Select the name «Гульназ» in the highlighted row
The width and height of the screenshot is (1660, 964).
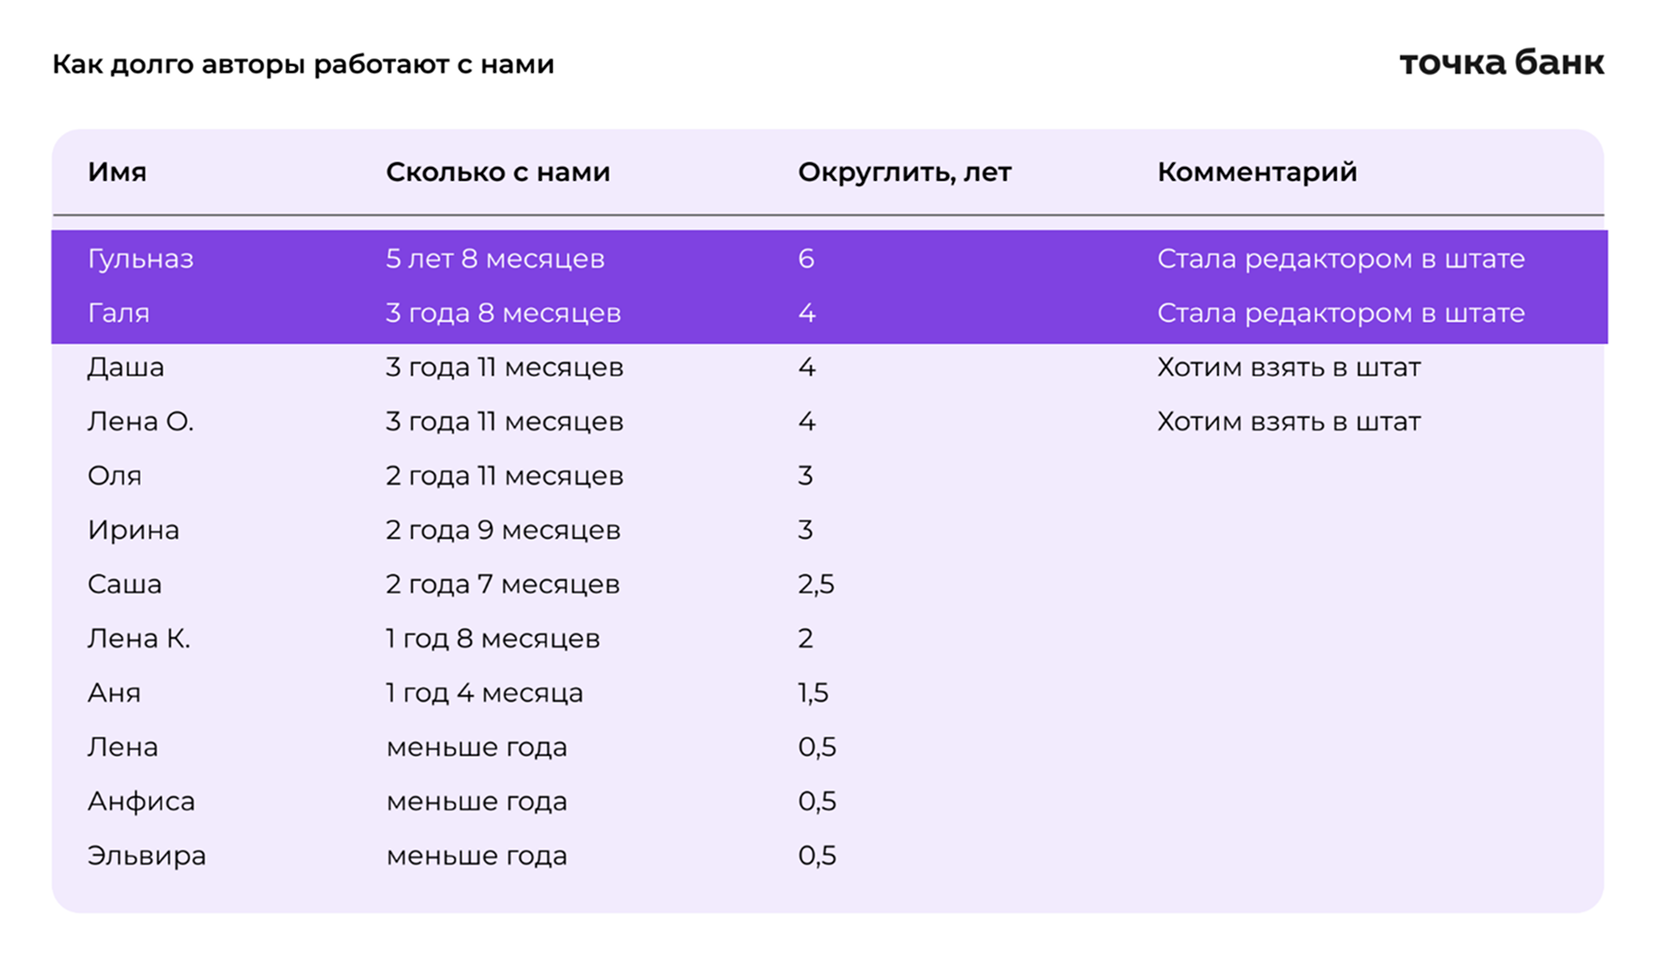(x=140, y=259)
